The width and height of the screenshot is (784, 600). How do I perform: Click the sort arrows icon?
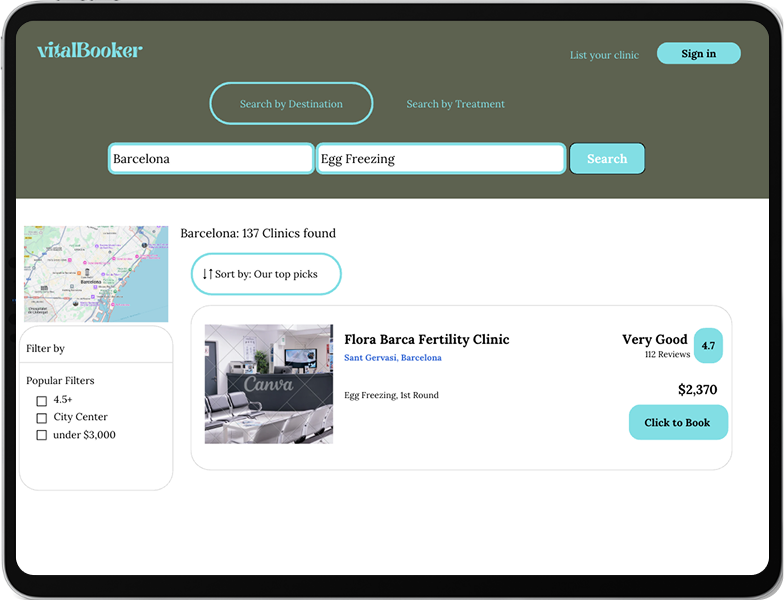(207, 274)
